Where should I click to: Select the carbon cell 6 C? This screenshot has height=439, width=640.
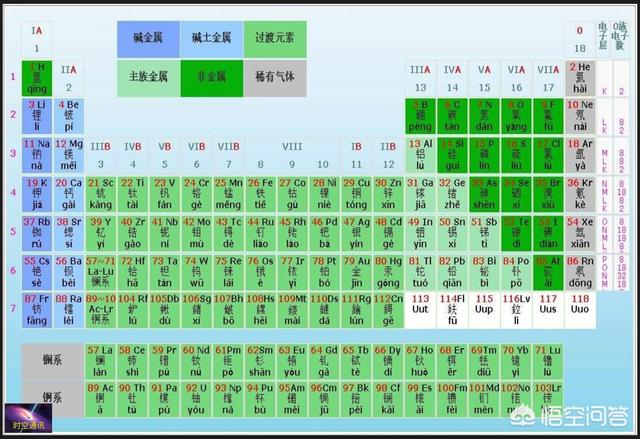(x=453, y=115)
